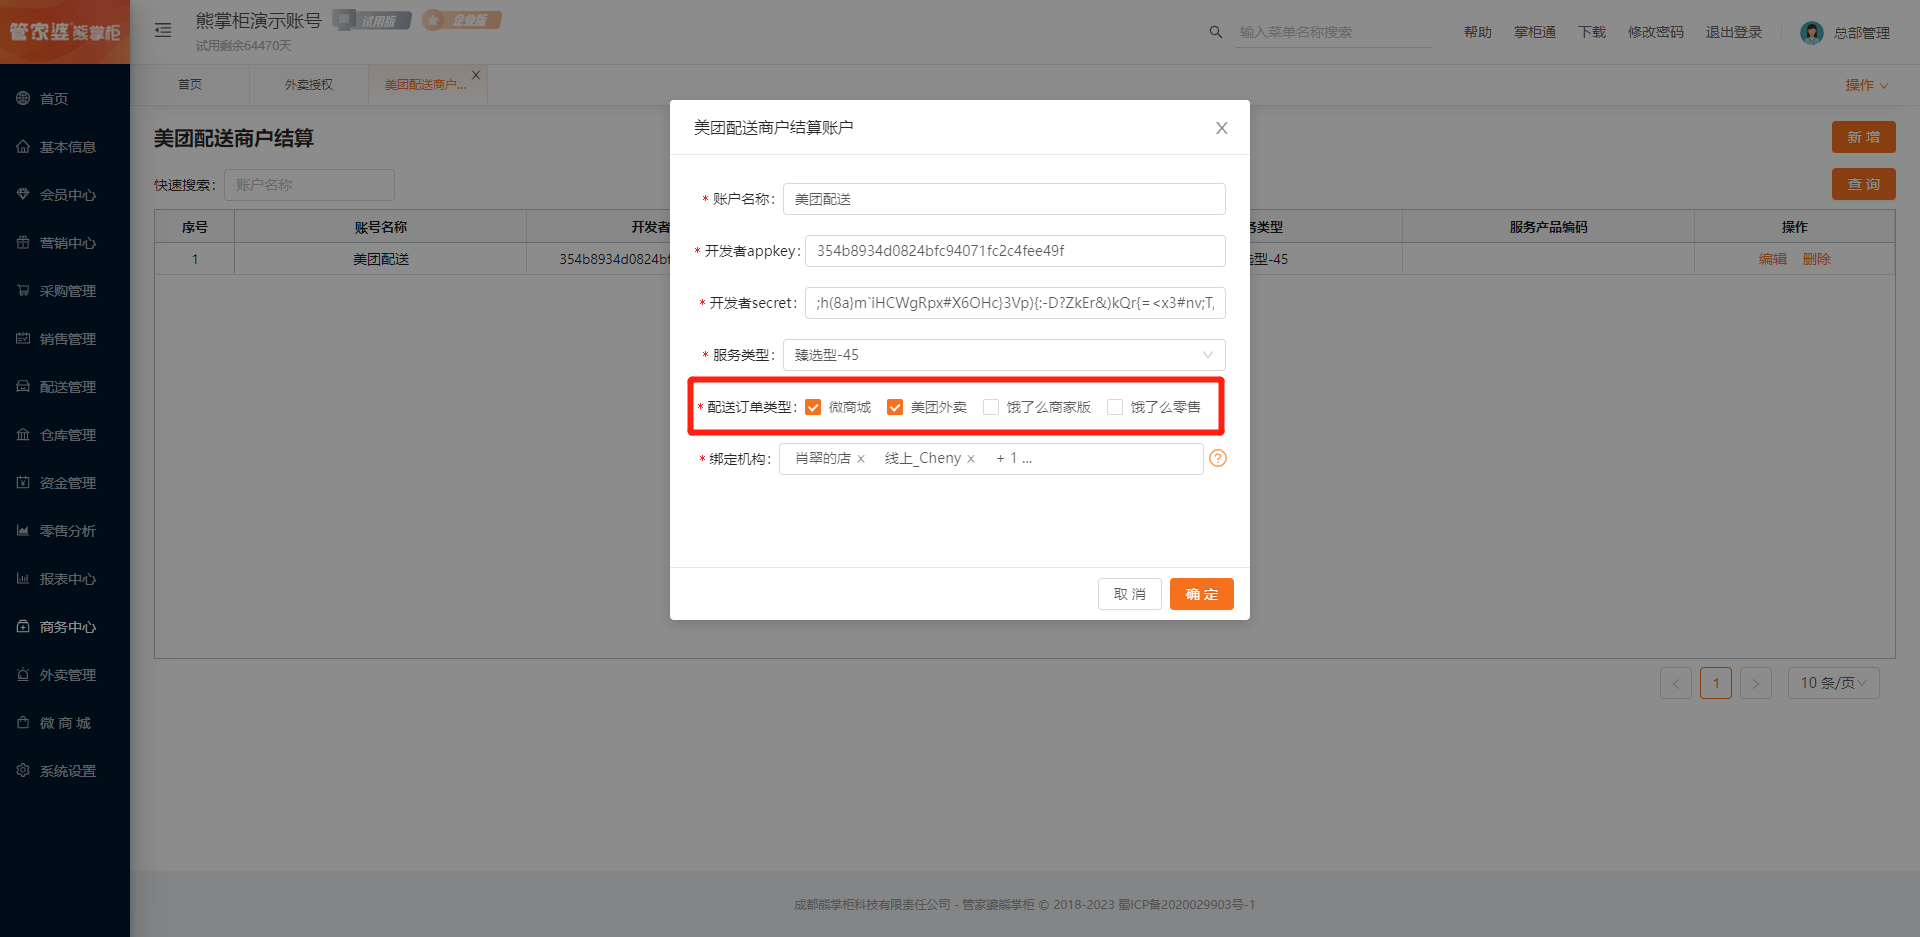Image resolution: width=1920 pixels, height=937 pixels.
Task: Click the help question mark beside 绑定机构
Action: (x=1218, y=458)
